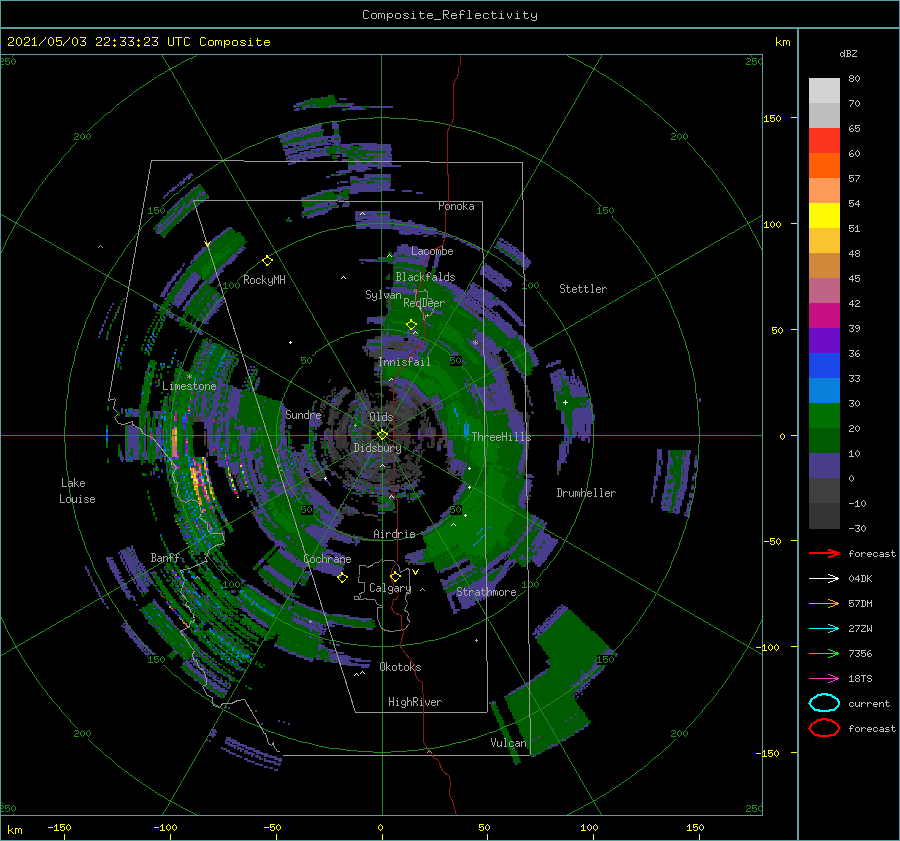Screen dimensions: 900x841
Task: Click the bright yellow 51-54 dBZ swatch
Action: point(824,215)
